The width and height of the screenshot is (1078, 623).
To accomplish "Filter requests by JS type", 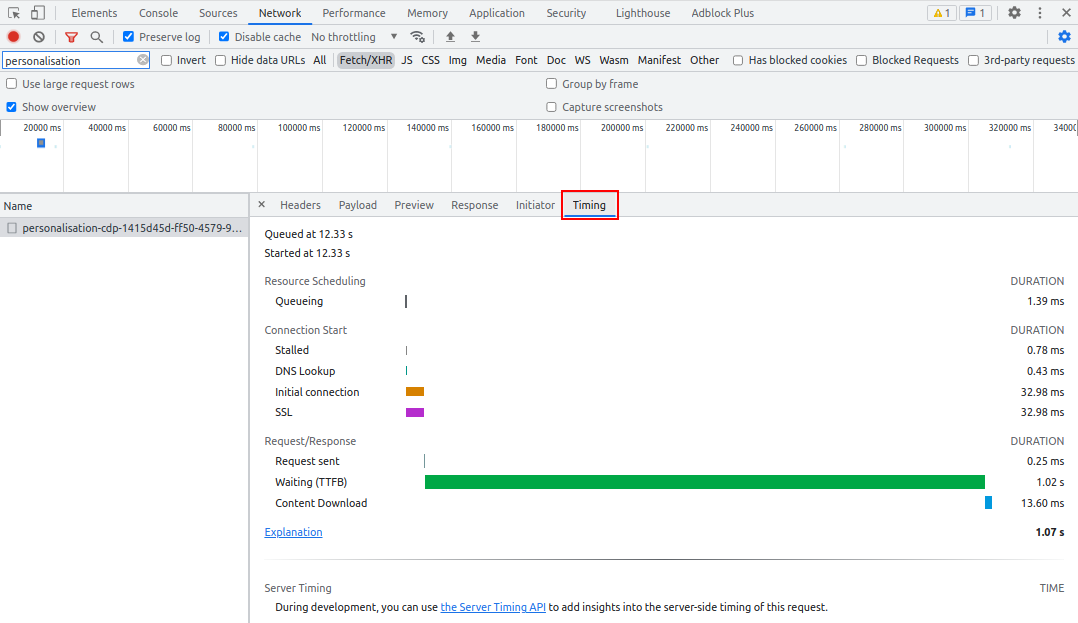I will click(407, 61).
